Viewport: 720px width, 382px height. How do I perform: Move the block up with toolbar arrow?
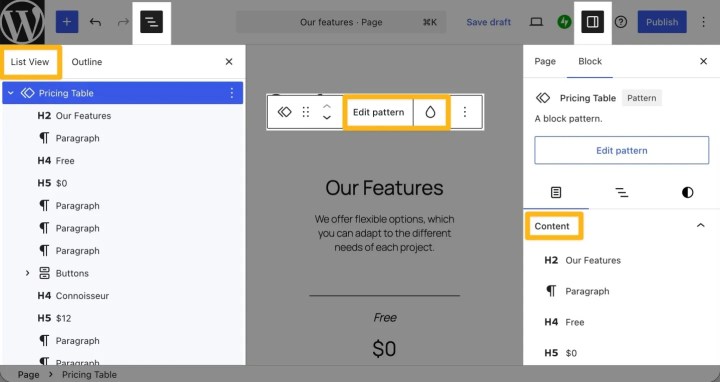click(x=326, y=107)
